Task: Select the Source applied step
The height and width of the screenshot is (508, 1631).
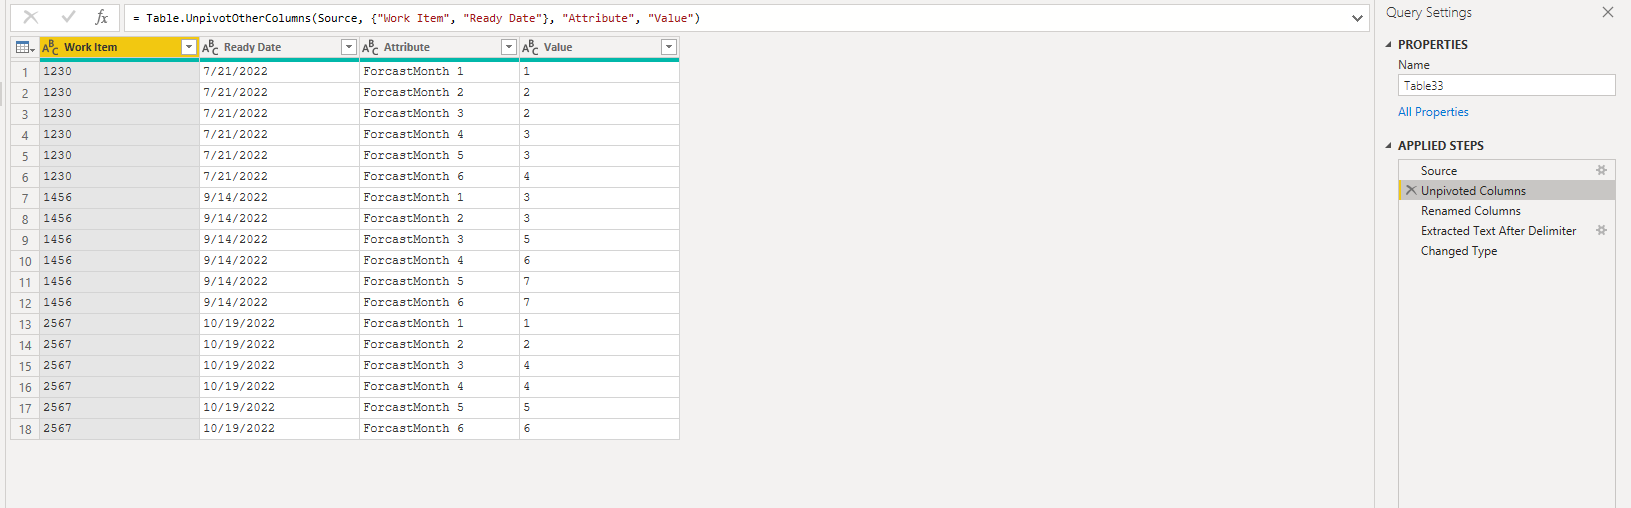Action: tap(1506, 171)
